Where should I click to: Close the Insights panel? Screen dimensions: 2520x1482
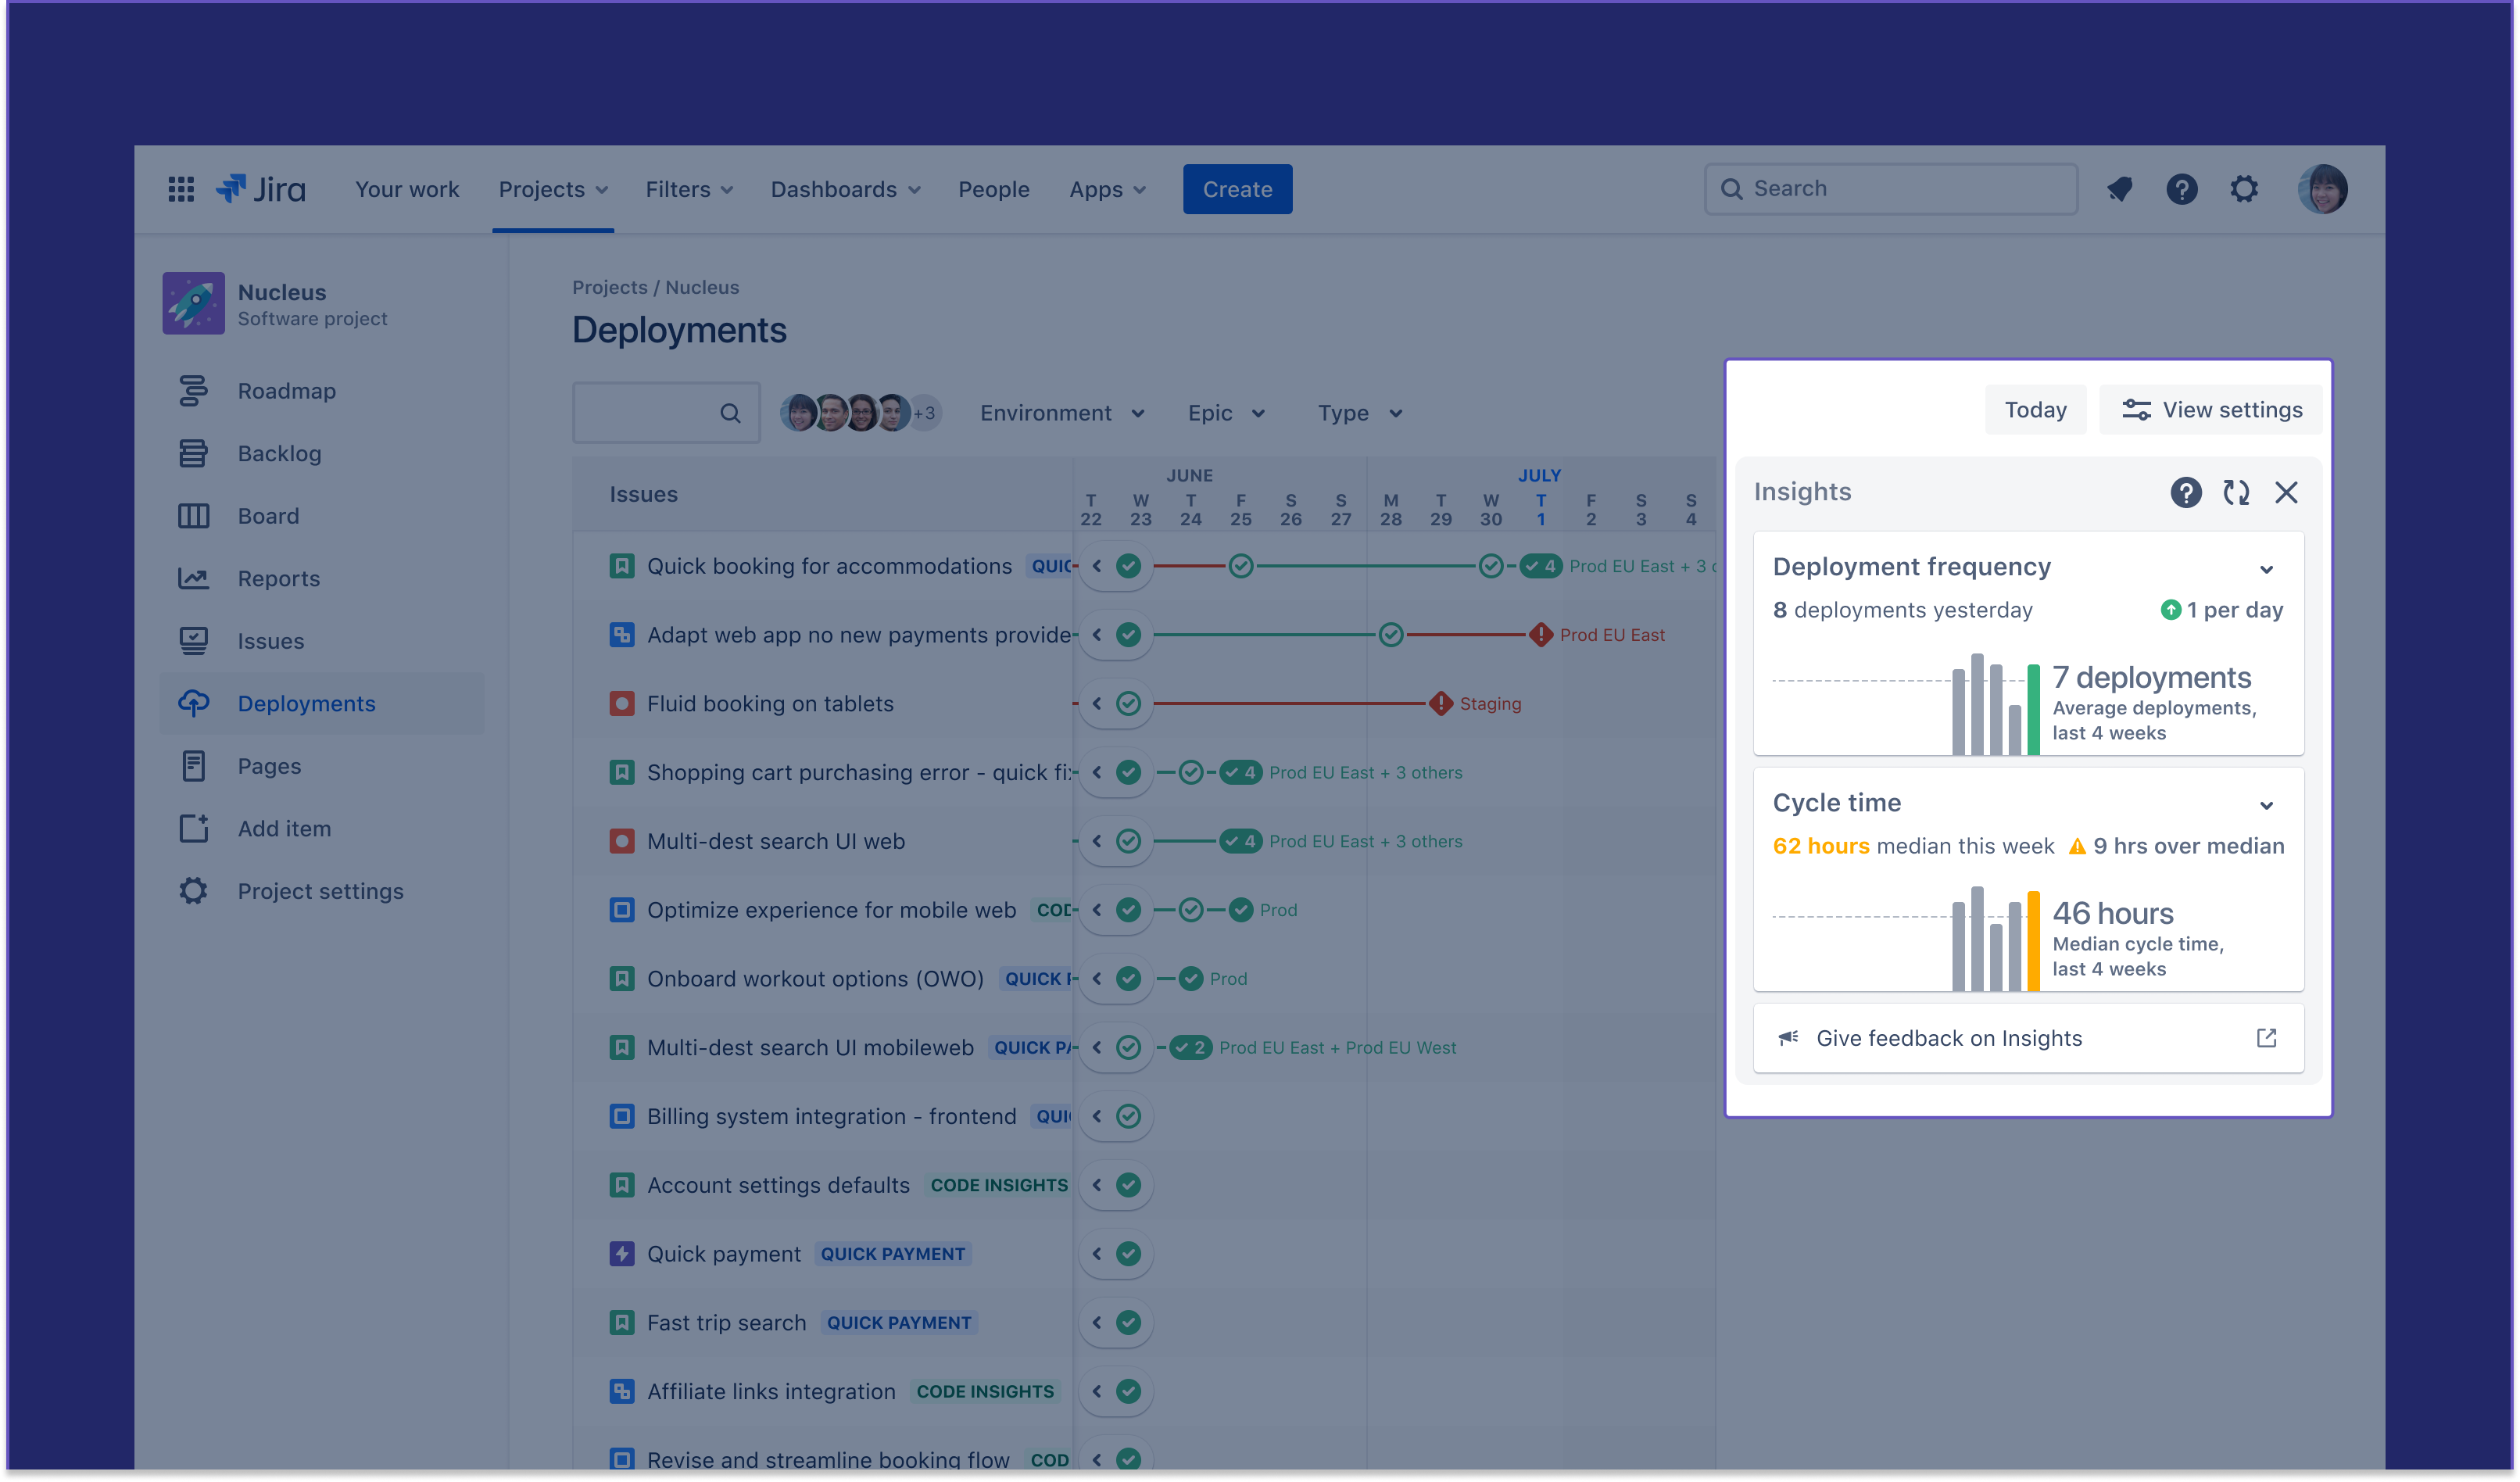[x=2286, y=492]
